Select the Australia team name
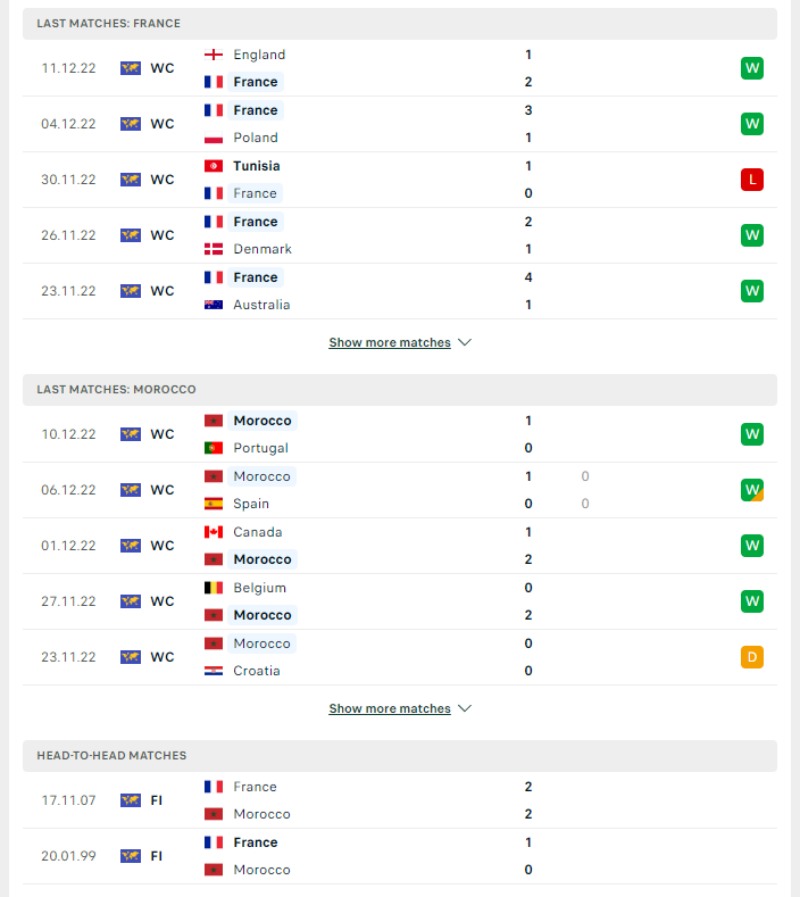The width and height of the screenshot is (800, 897). click(262, 305)
